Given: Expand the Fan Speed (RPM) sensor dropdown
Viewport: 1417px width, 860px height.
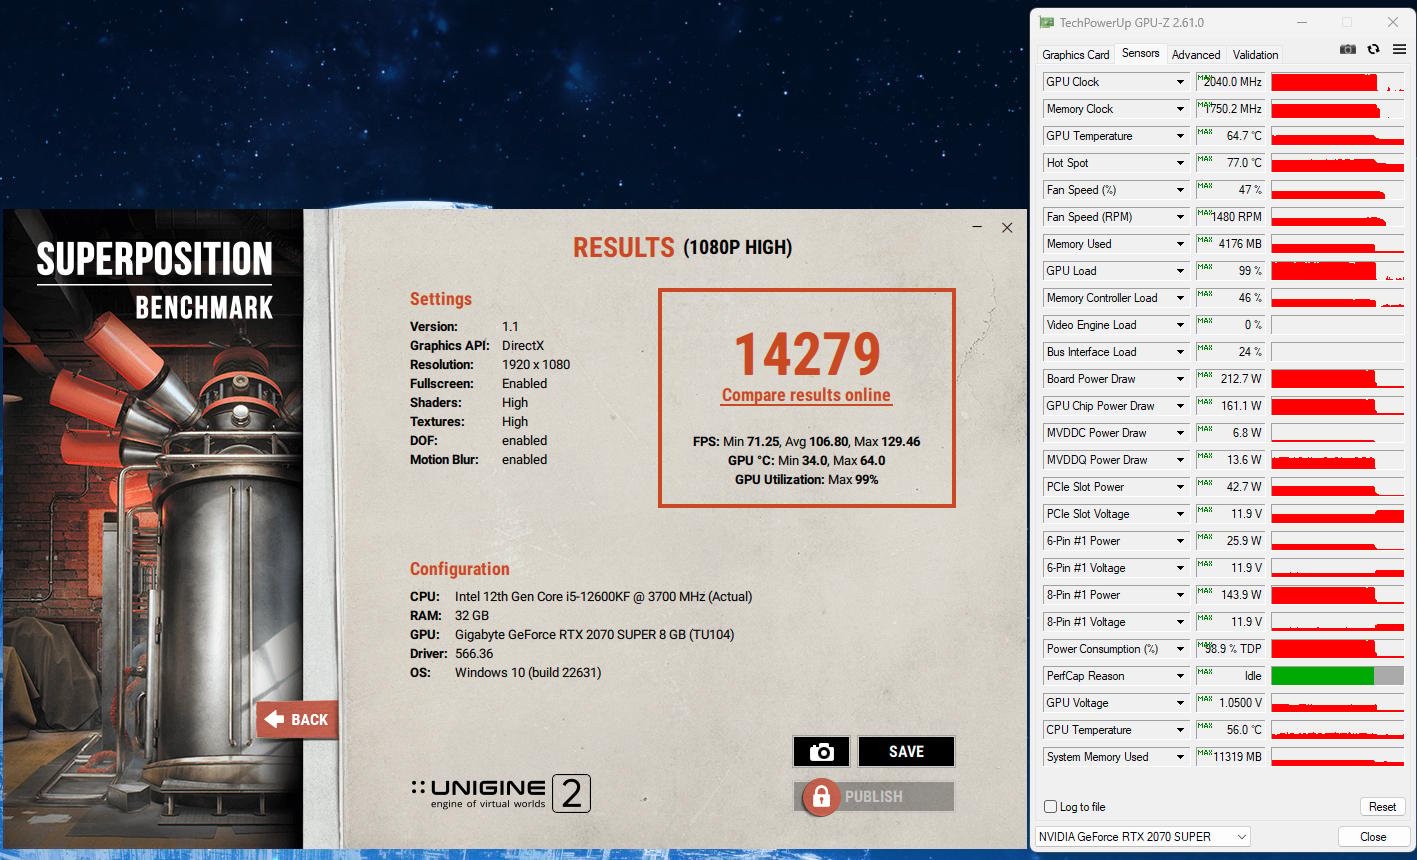Looking at the screenshot, I should [x=1180, y=217].
